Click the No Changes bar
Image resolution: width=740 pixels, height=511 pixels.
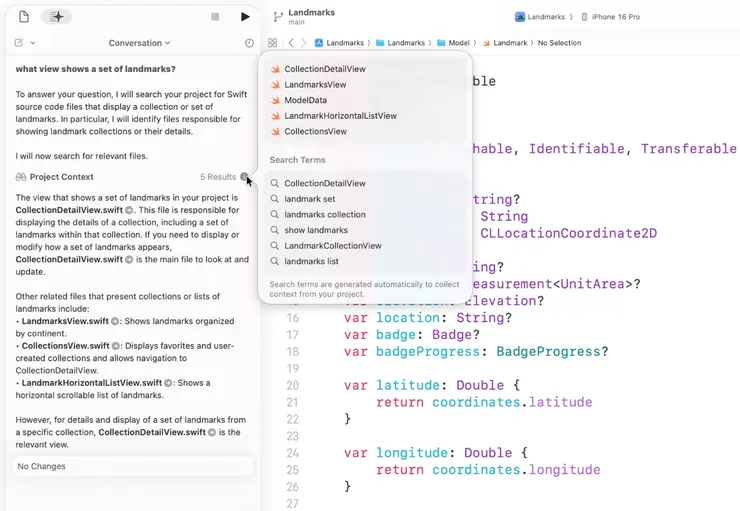tap(132, 466)
